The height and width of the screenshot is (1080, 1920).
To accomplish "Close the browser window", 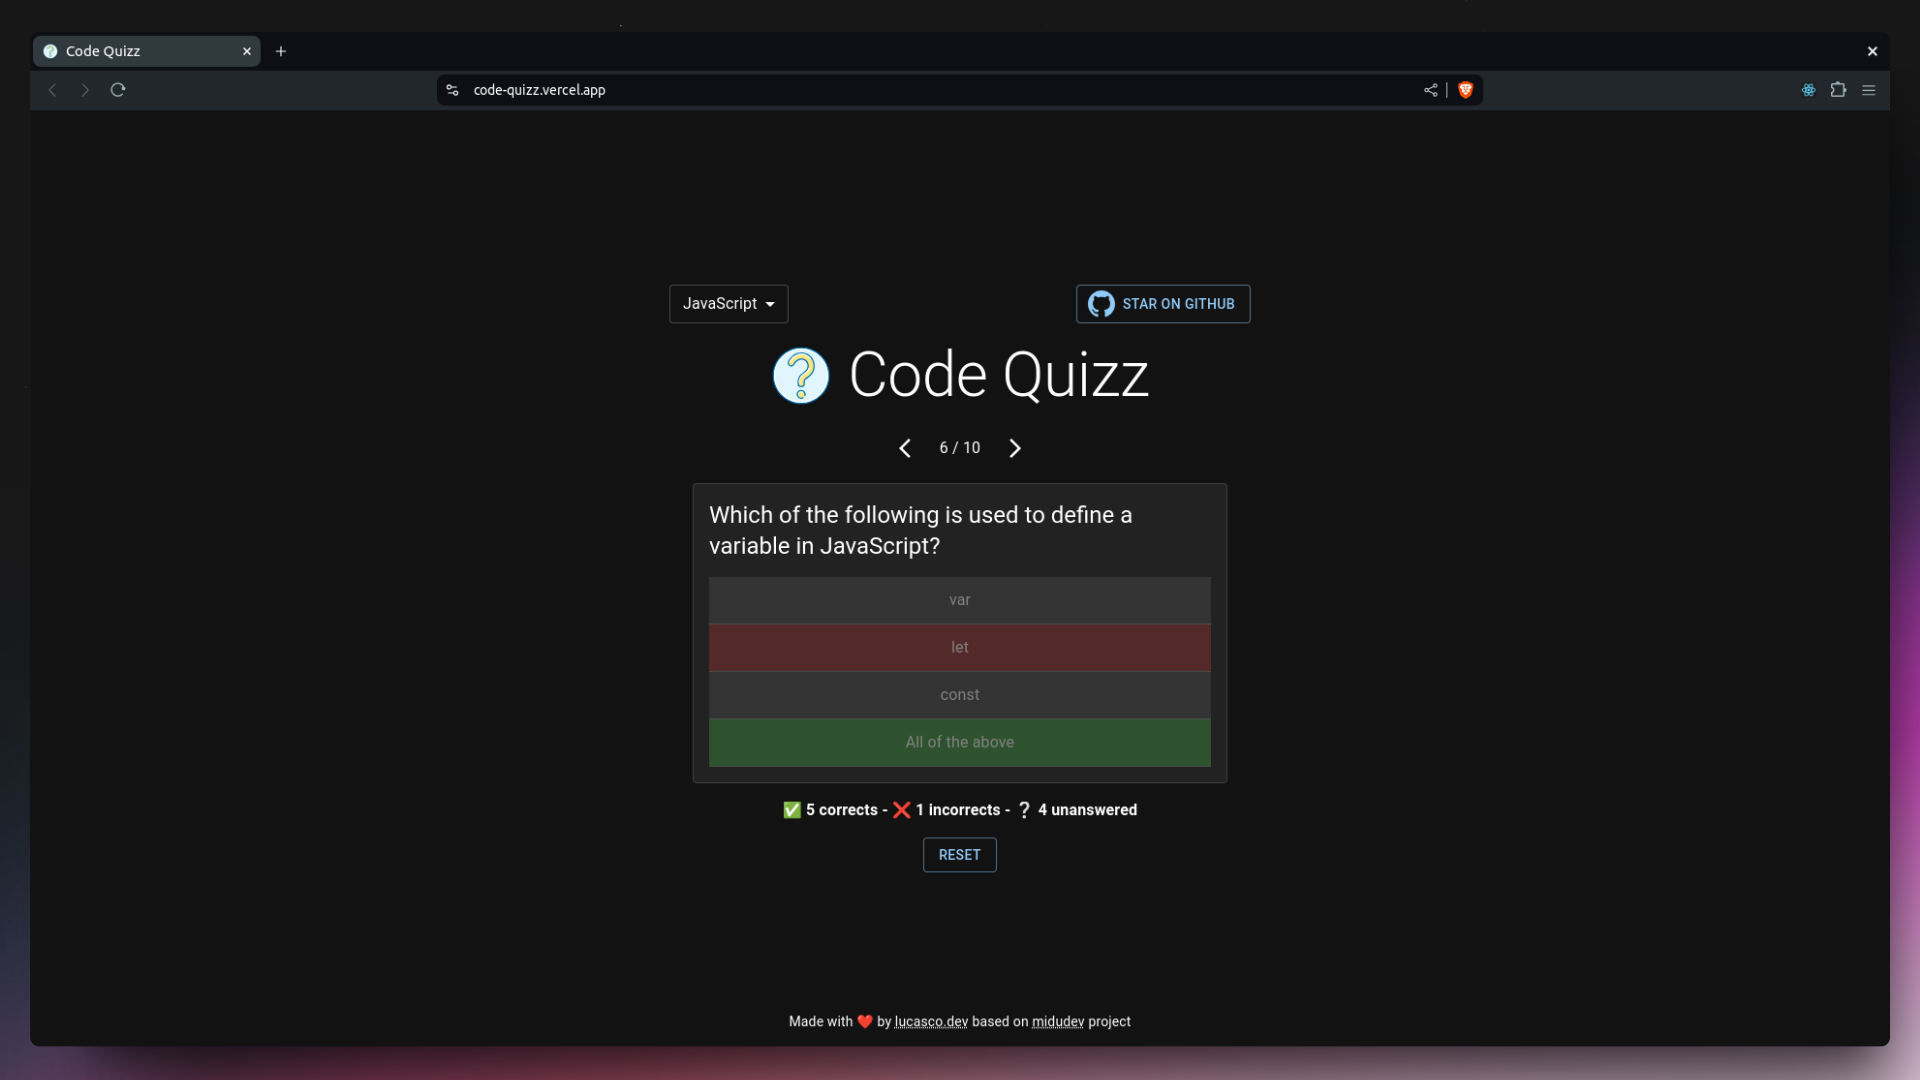I will point(1873,51).
